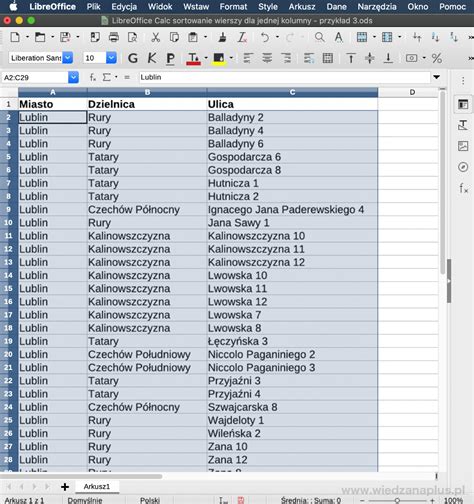The image size is (474, 504).
Task: Toggle italic K formatting button
Action: tap(152, 58)
